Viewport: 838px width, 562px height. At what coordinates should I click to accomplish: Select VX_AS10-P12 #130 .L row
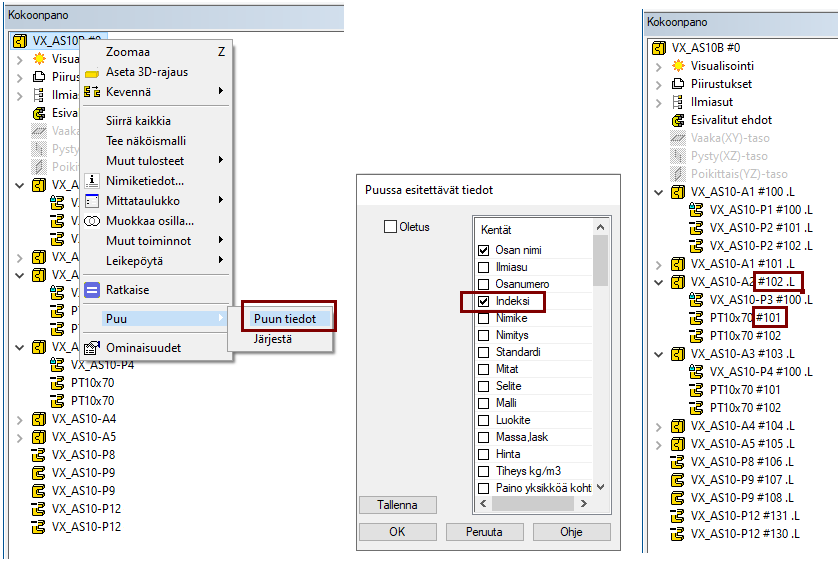click(745, 534)
